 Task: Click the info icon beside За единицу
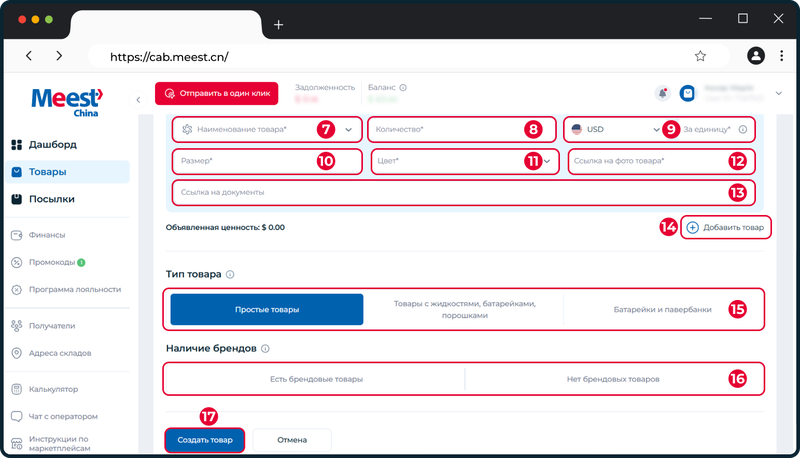tap(743, 130)
